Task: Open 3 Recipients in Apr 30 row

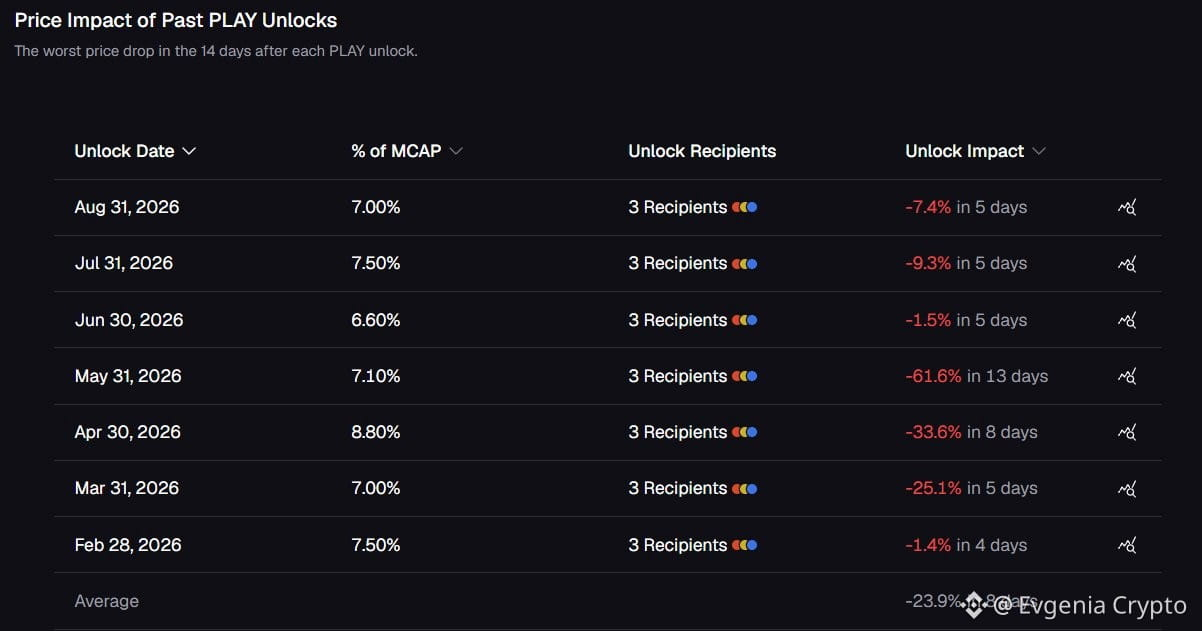Action: click(677, 432)
